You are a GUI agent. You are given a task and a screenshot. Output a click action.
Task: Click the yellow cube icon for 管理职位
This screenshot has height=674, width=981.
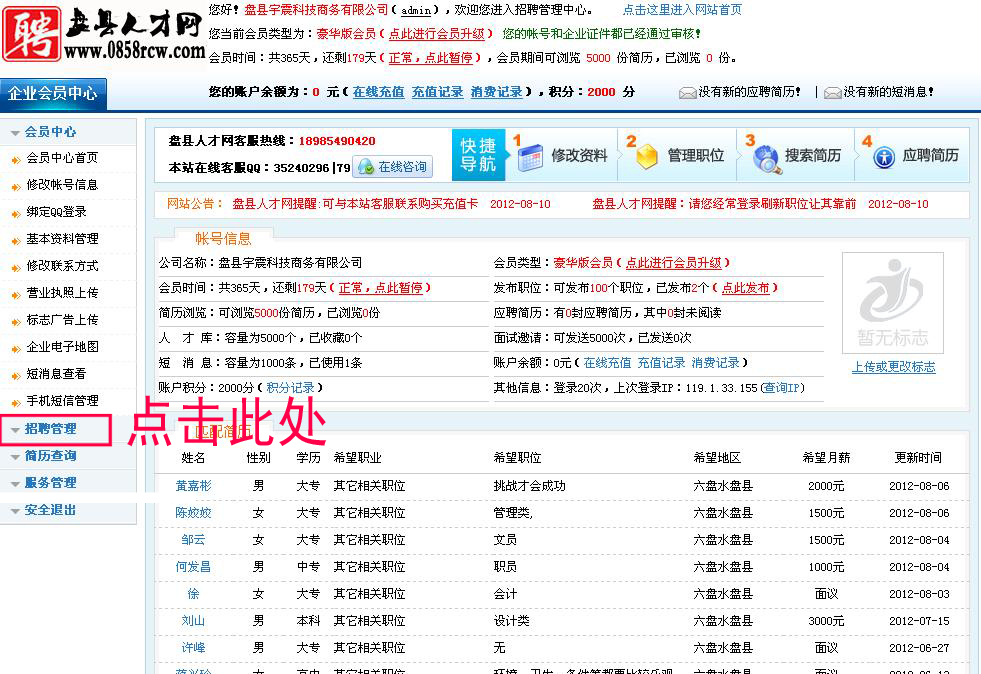click(x=647, y=157)
